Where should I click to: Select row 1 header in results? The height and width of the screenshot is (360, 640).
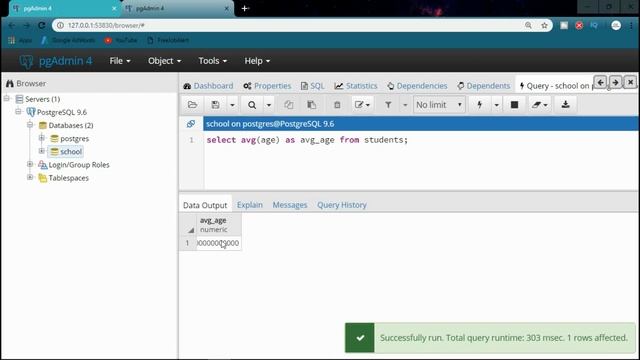(188, 243)
